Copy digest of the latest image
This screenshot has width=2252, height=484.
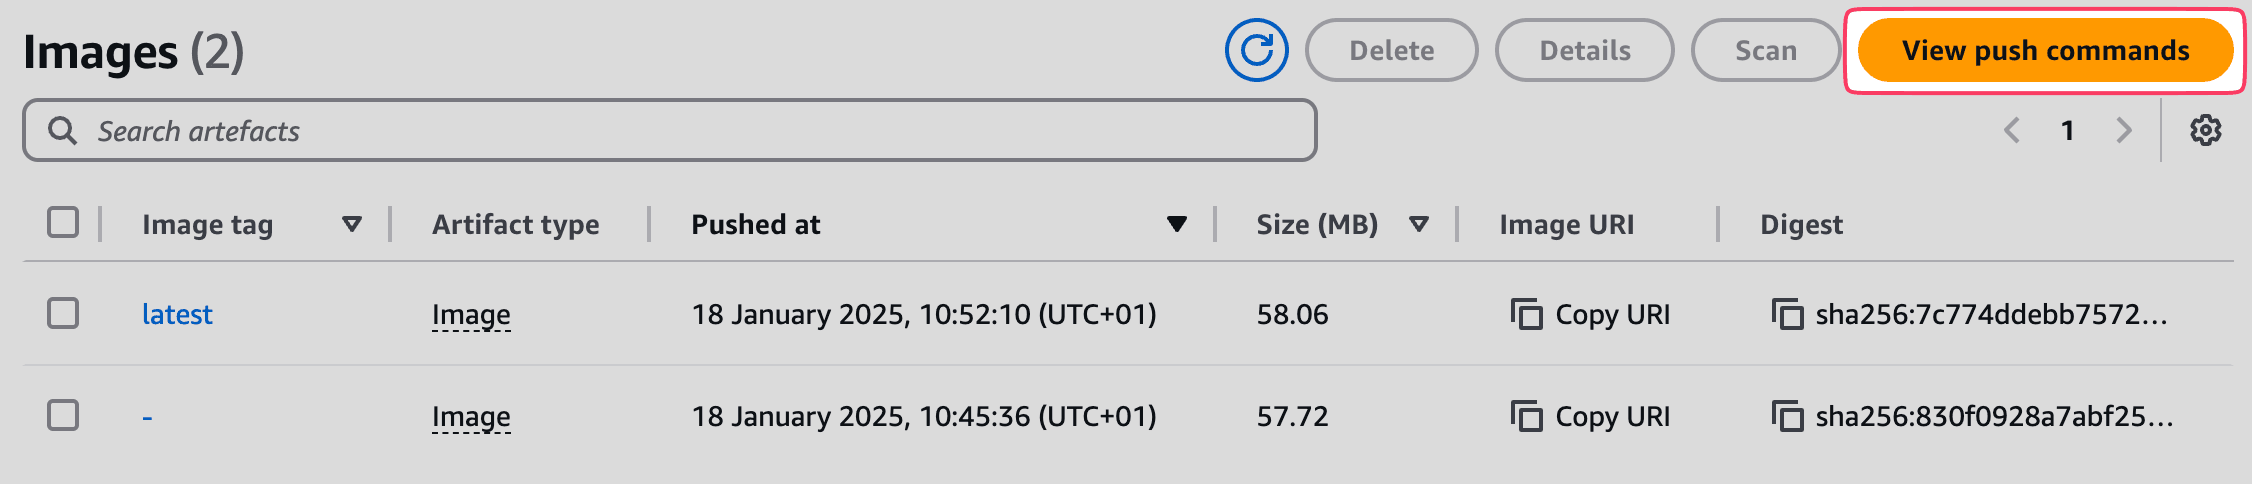pyautogui.click(x=1787, y=314)
